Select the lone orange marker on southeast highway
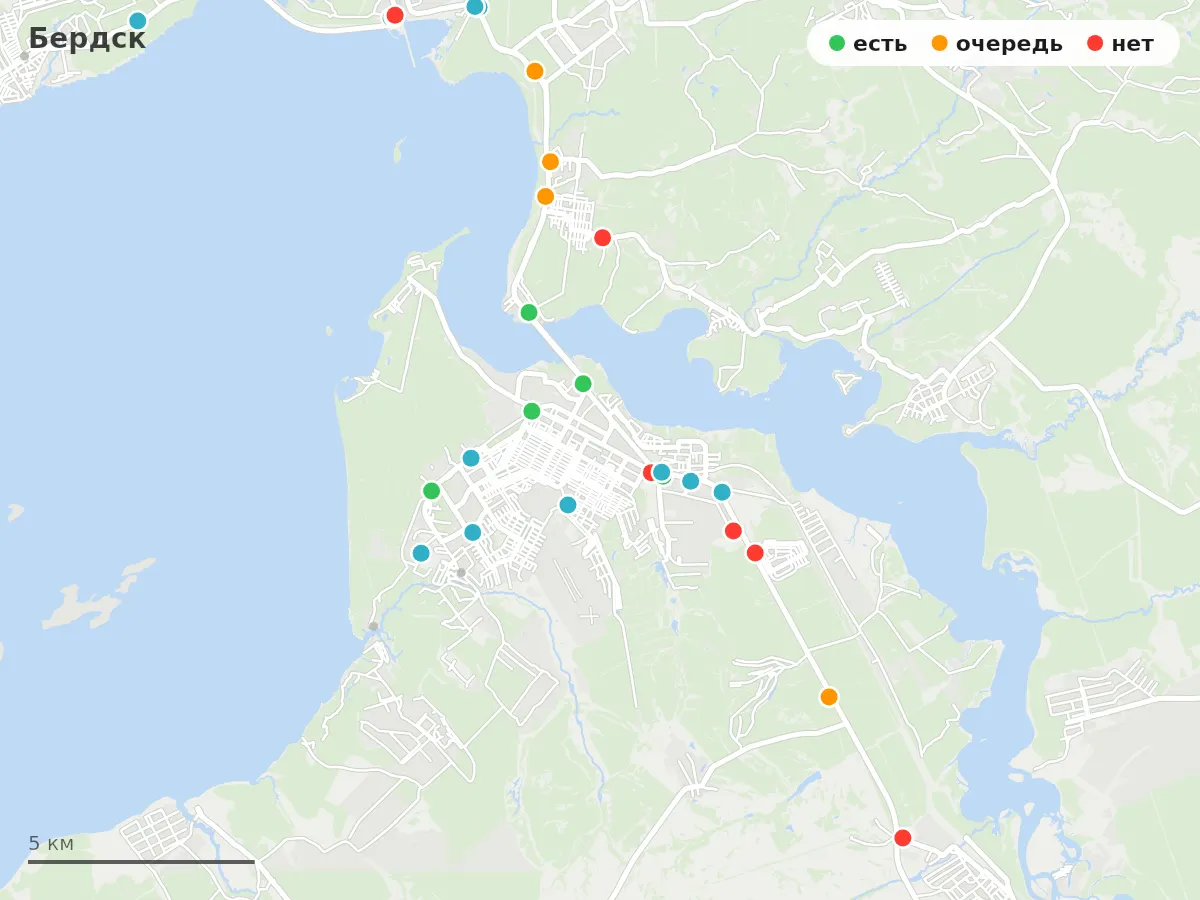Screen dimensions: 1200x900 [829, 697]
